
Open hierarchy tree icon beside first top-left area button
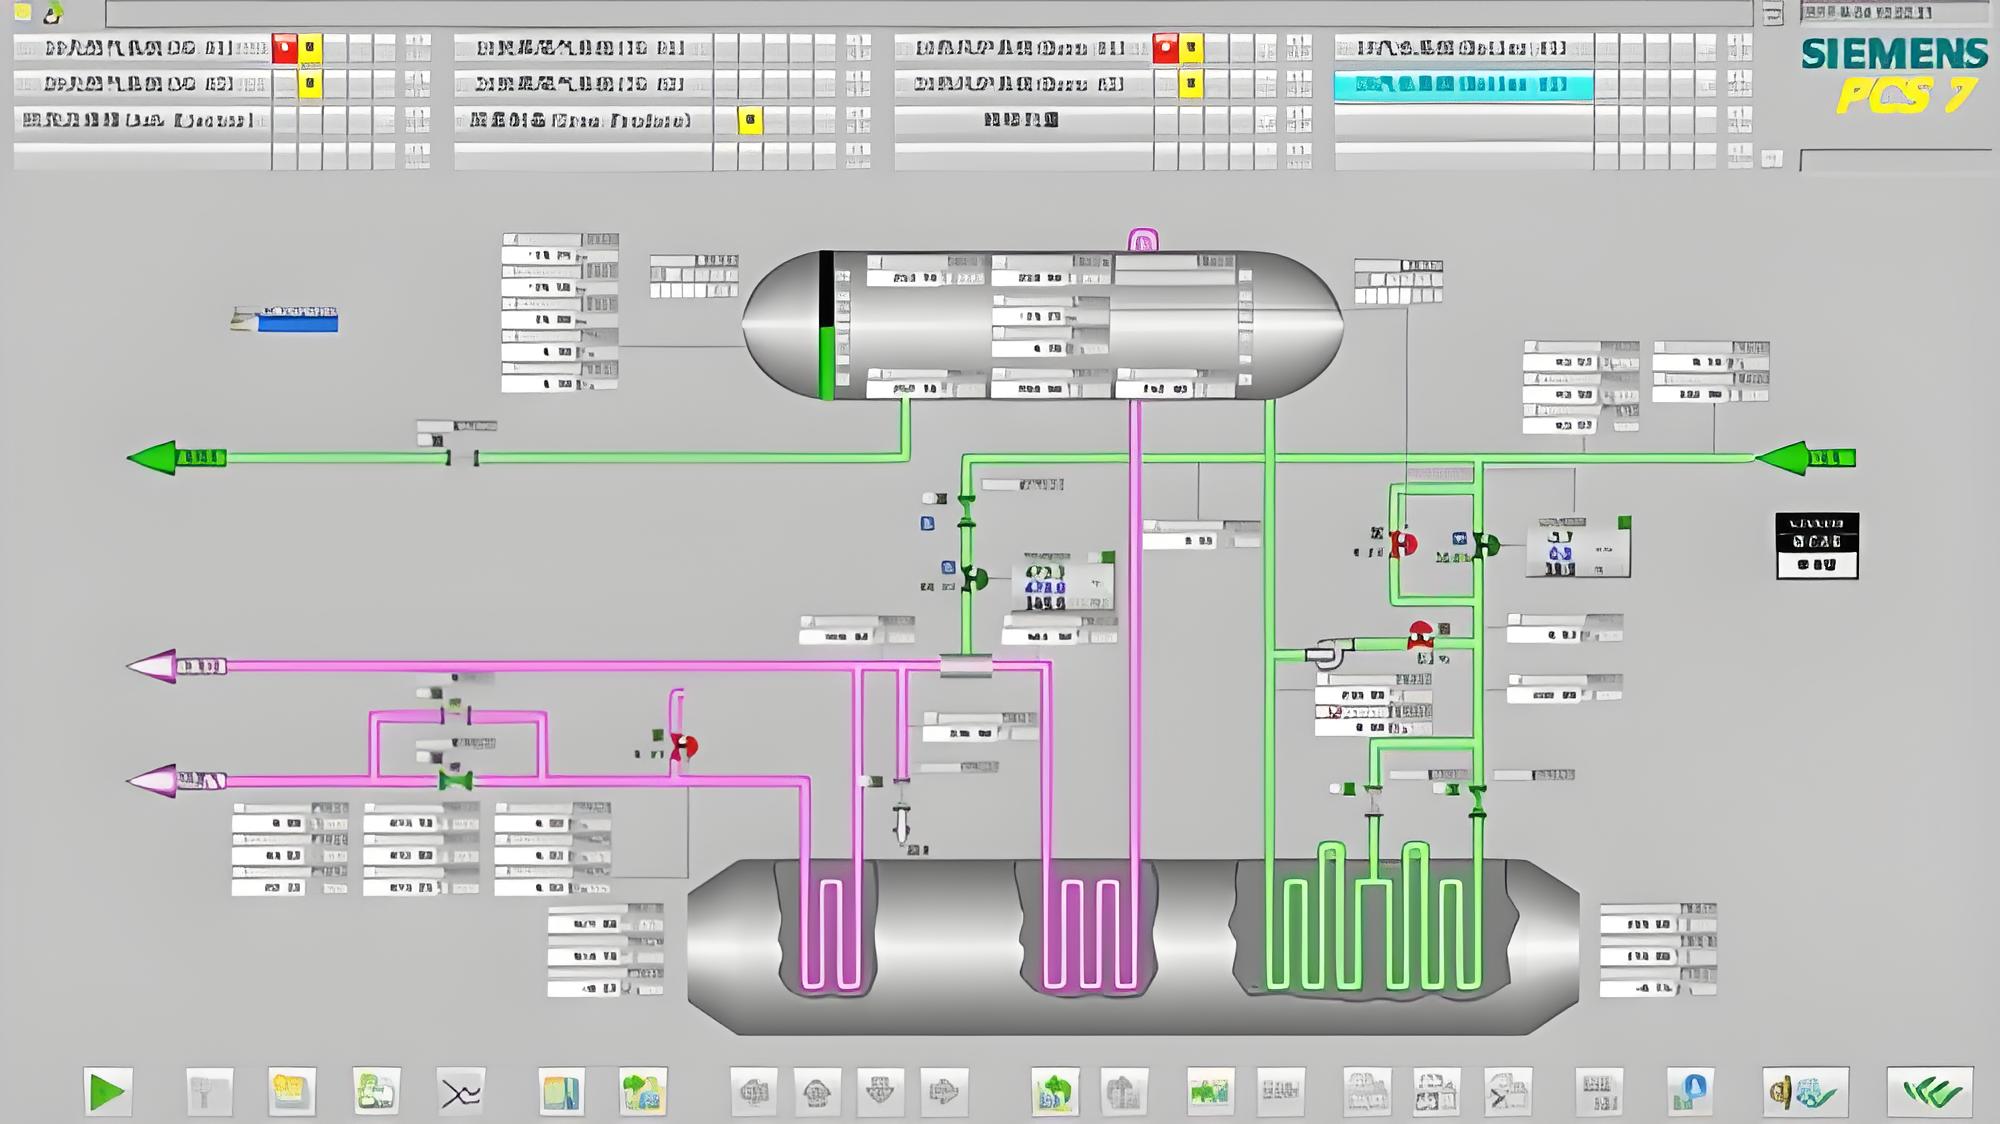[417, 48]
